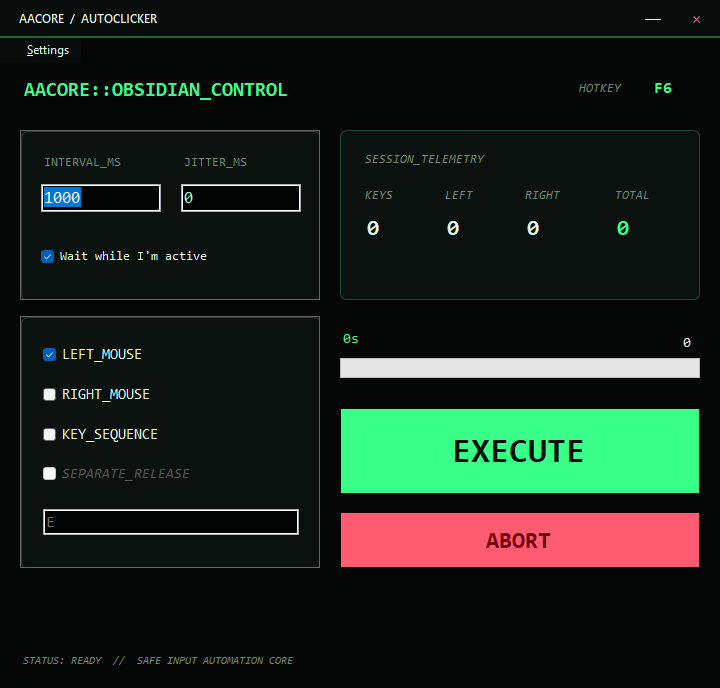The width and height of the screenshot is (720, 688).
Task: Click the 0s elapsed time label
Action: pos(350,339)
